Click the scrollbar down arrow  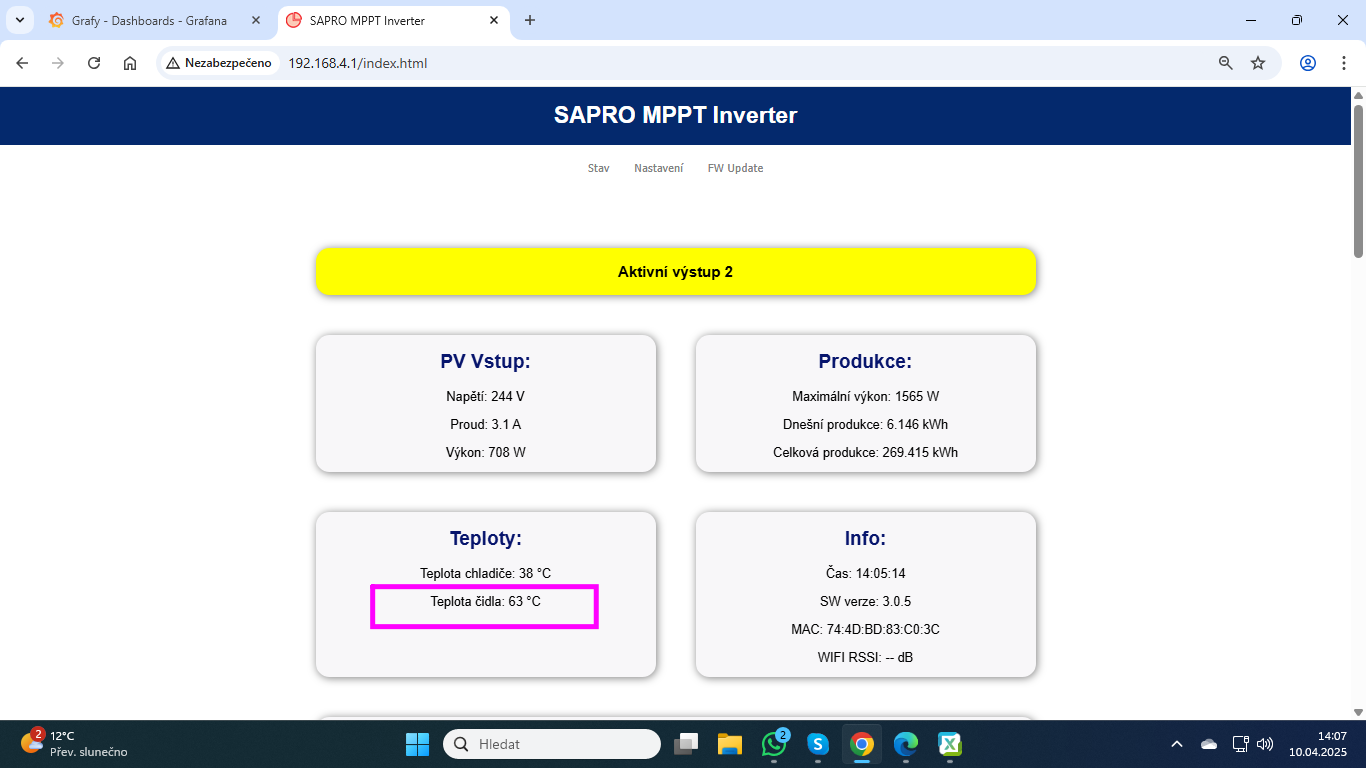point(1358,712)
